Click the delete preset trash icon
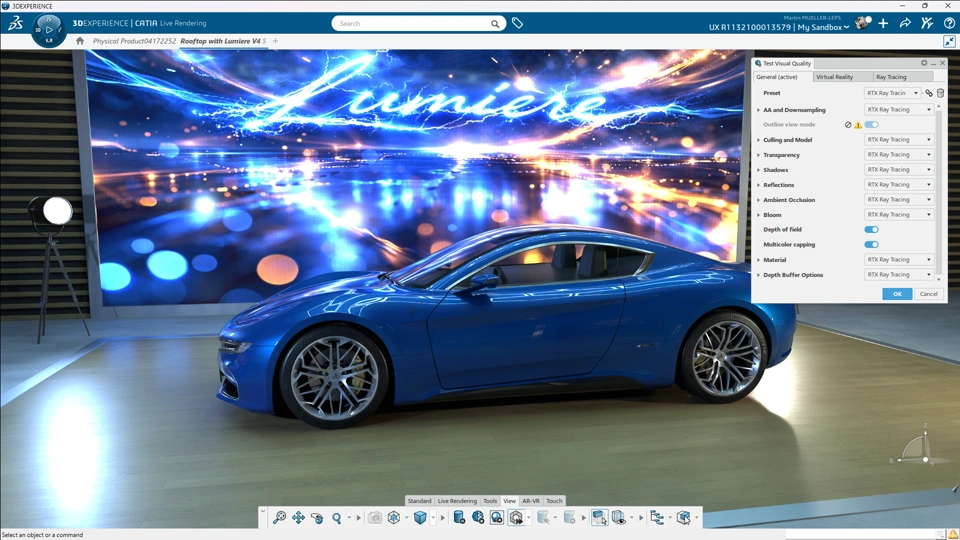 click(940, 93)
